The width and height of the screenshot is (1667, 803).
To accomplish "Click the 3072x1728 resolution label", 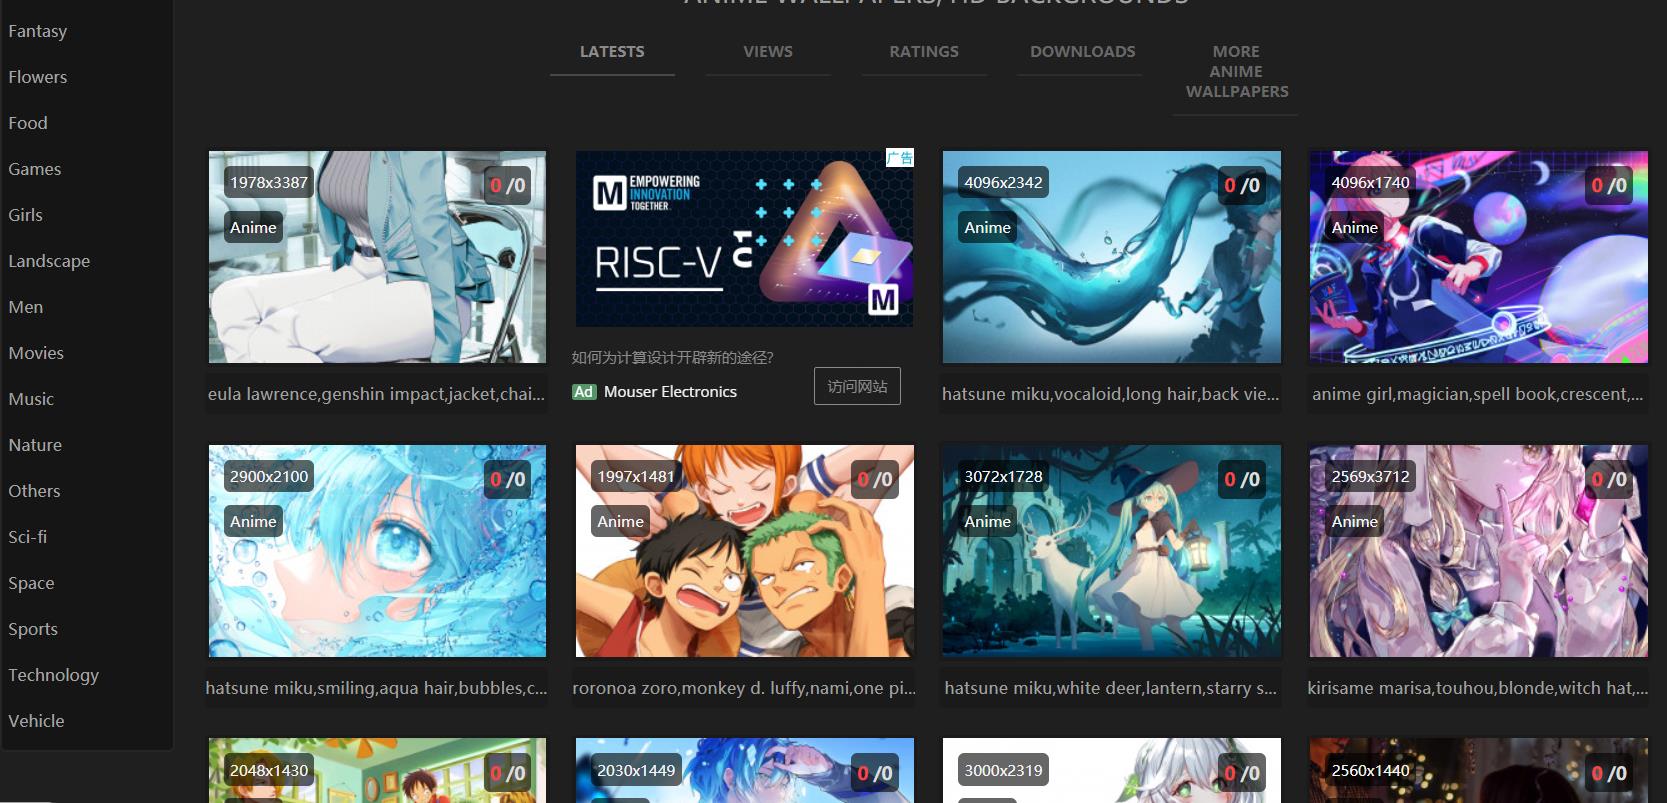I will coord(1003,476).
